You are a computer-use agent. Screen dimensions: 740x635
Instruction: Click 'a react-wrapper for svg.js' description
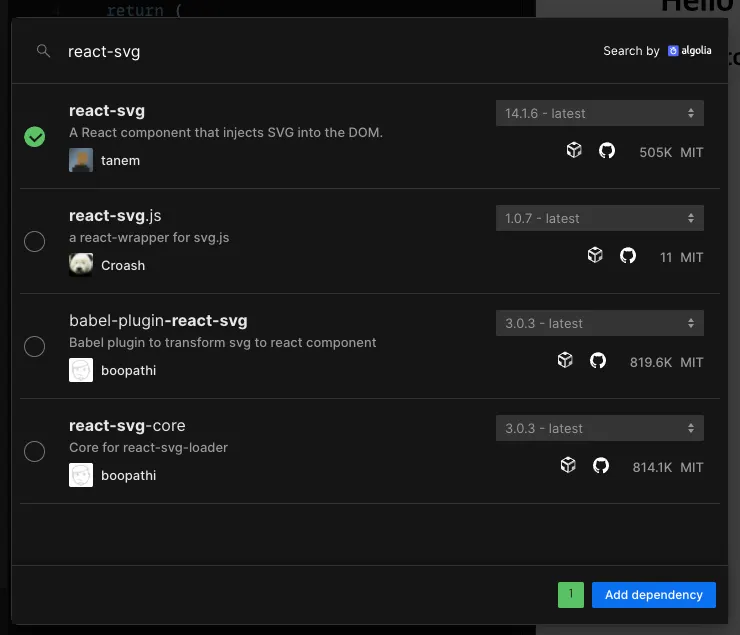[149, 237]
